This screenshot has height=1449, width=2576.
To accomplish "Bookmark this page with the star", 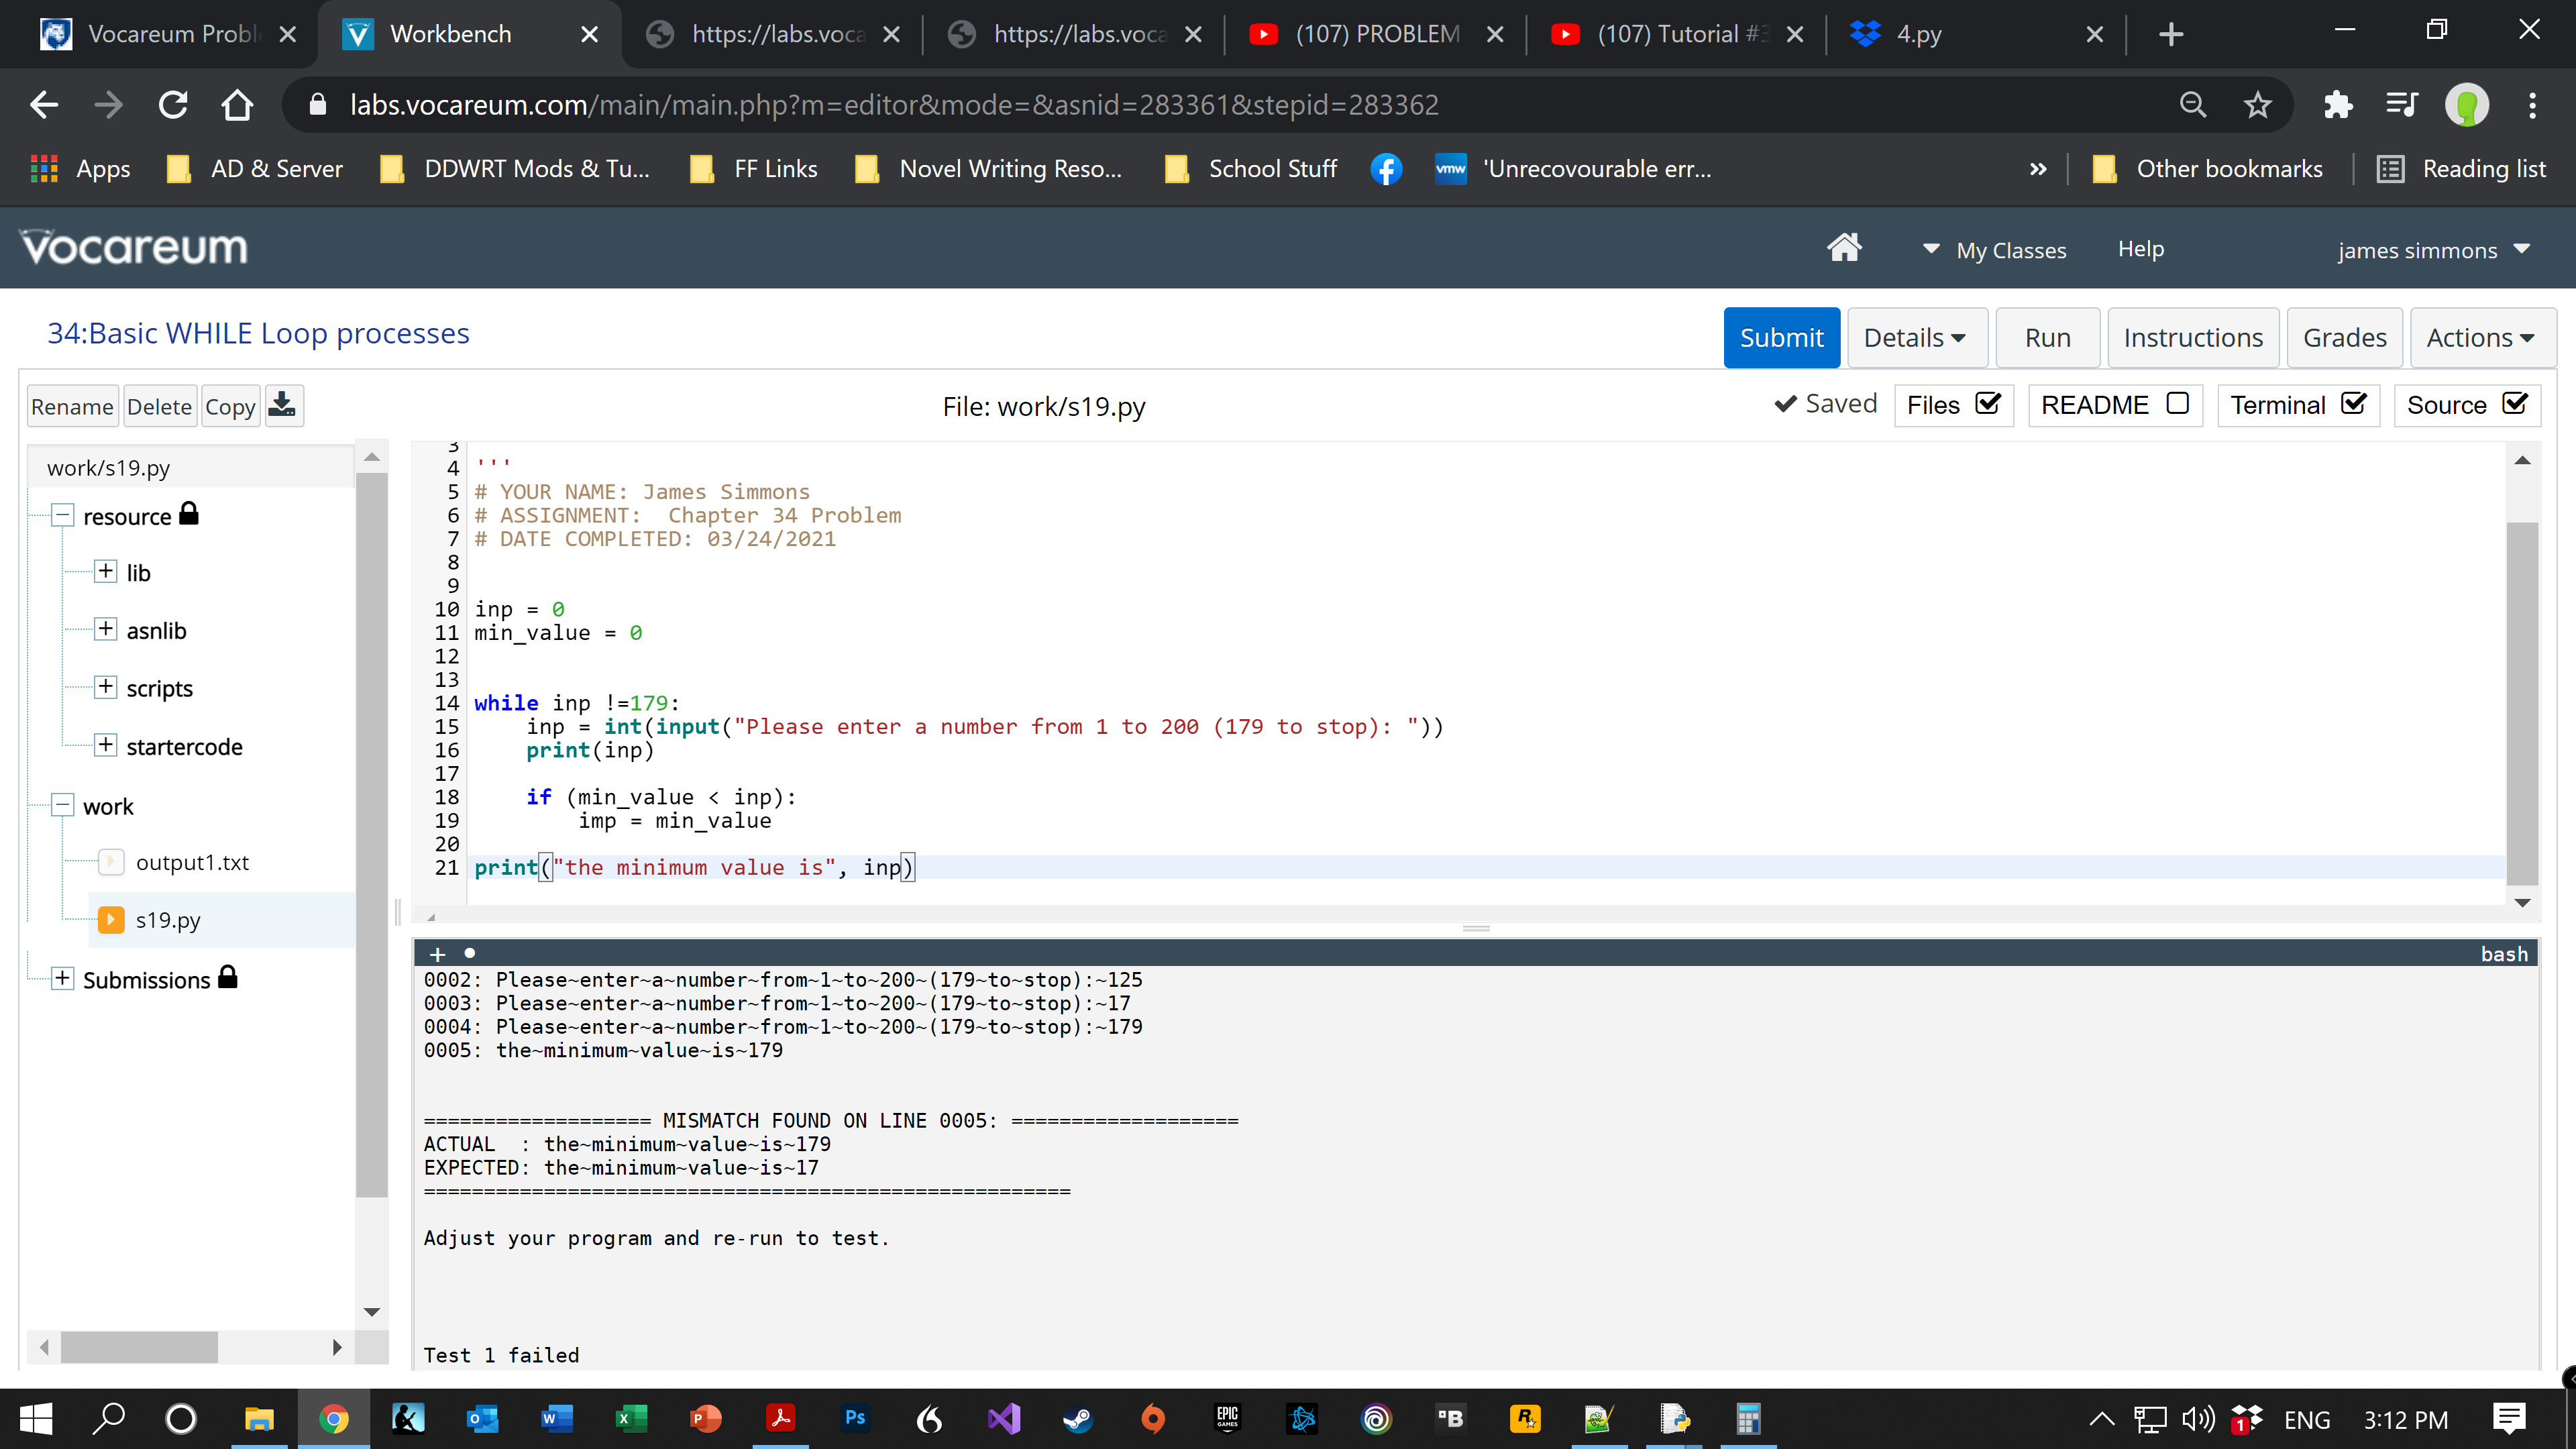I will (x=2257, y=105).
